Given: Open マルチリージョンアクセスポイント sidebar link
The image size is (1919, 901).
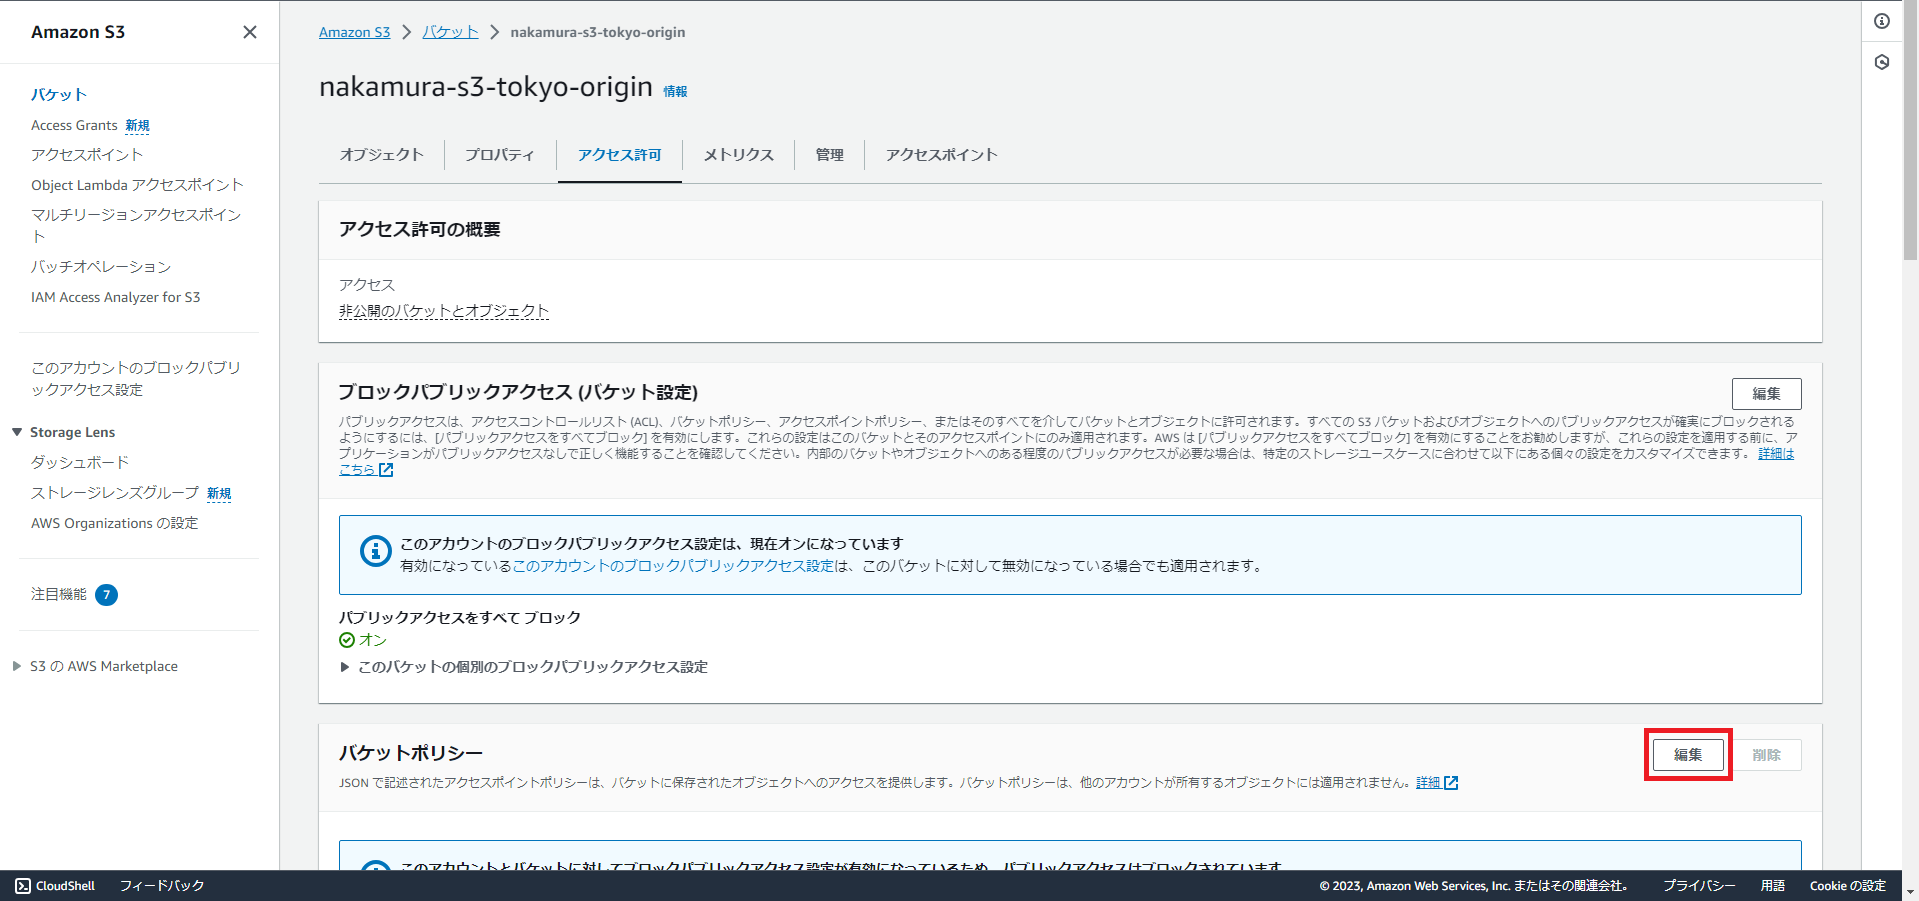Looking at the screenshot, I should [136, 225].
